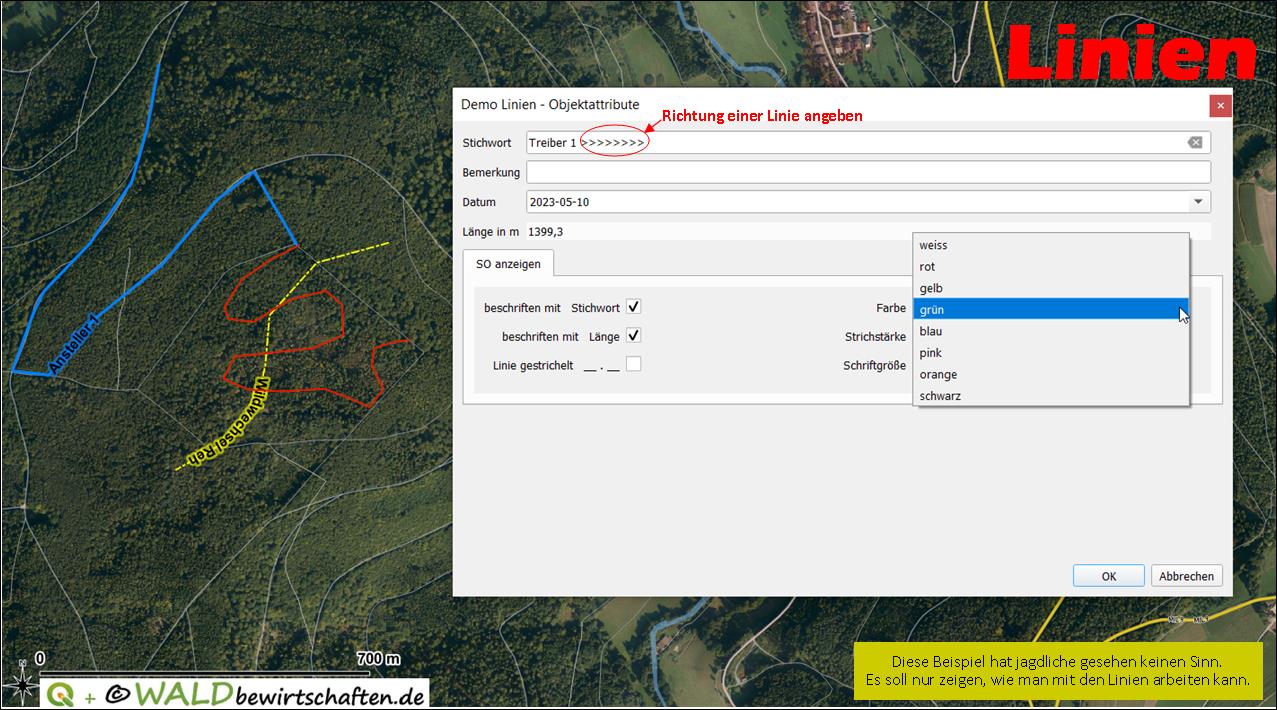Click into the Bemerkung text field
This screenshot has width=1277, height=710.
tap(868, 172)
